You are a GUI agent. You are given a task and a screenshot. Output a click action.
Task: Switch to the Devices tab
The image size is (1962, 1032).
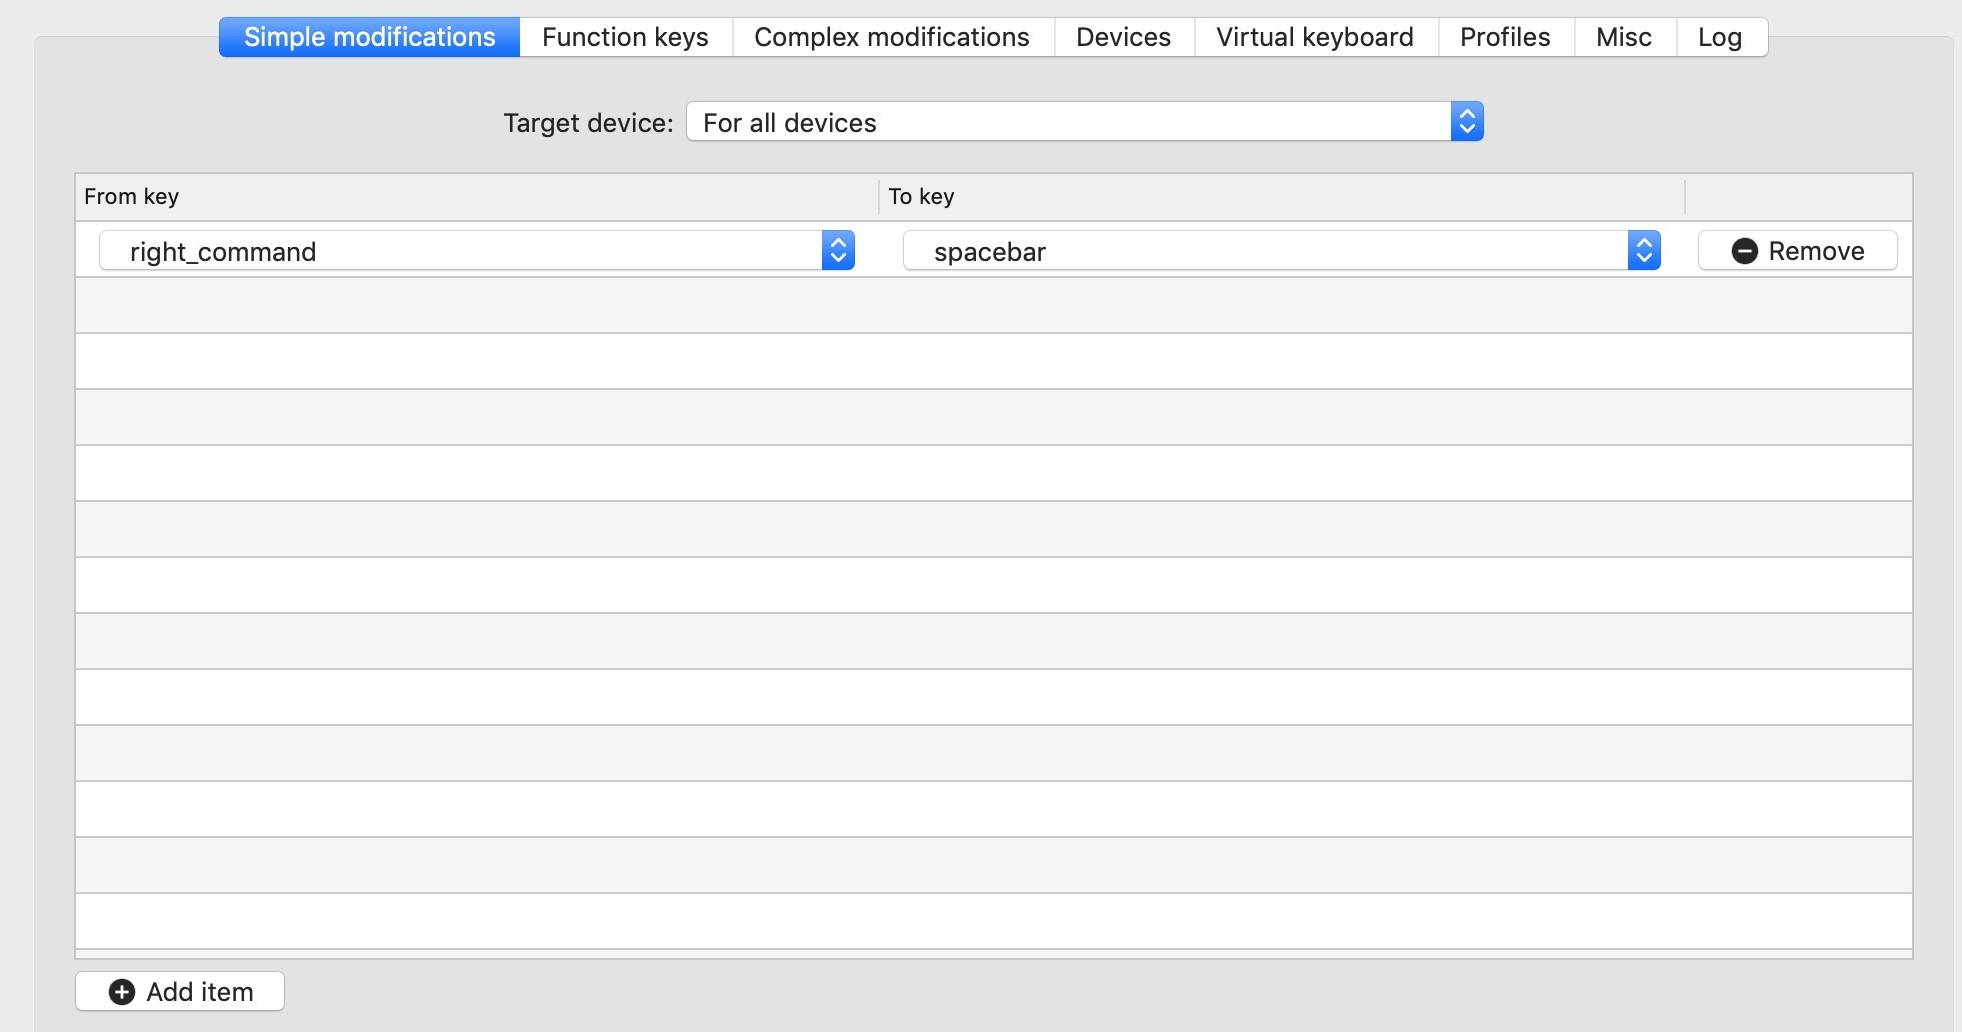1122,36
